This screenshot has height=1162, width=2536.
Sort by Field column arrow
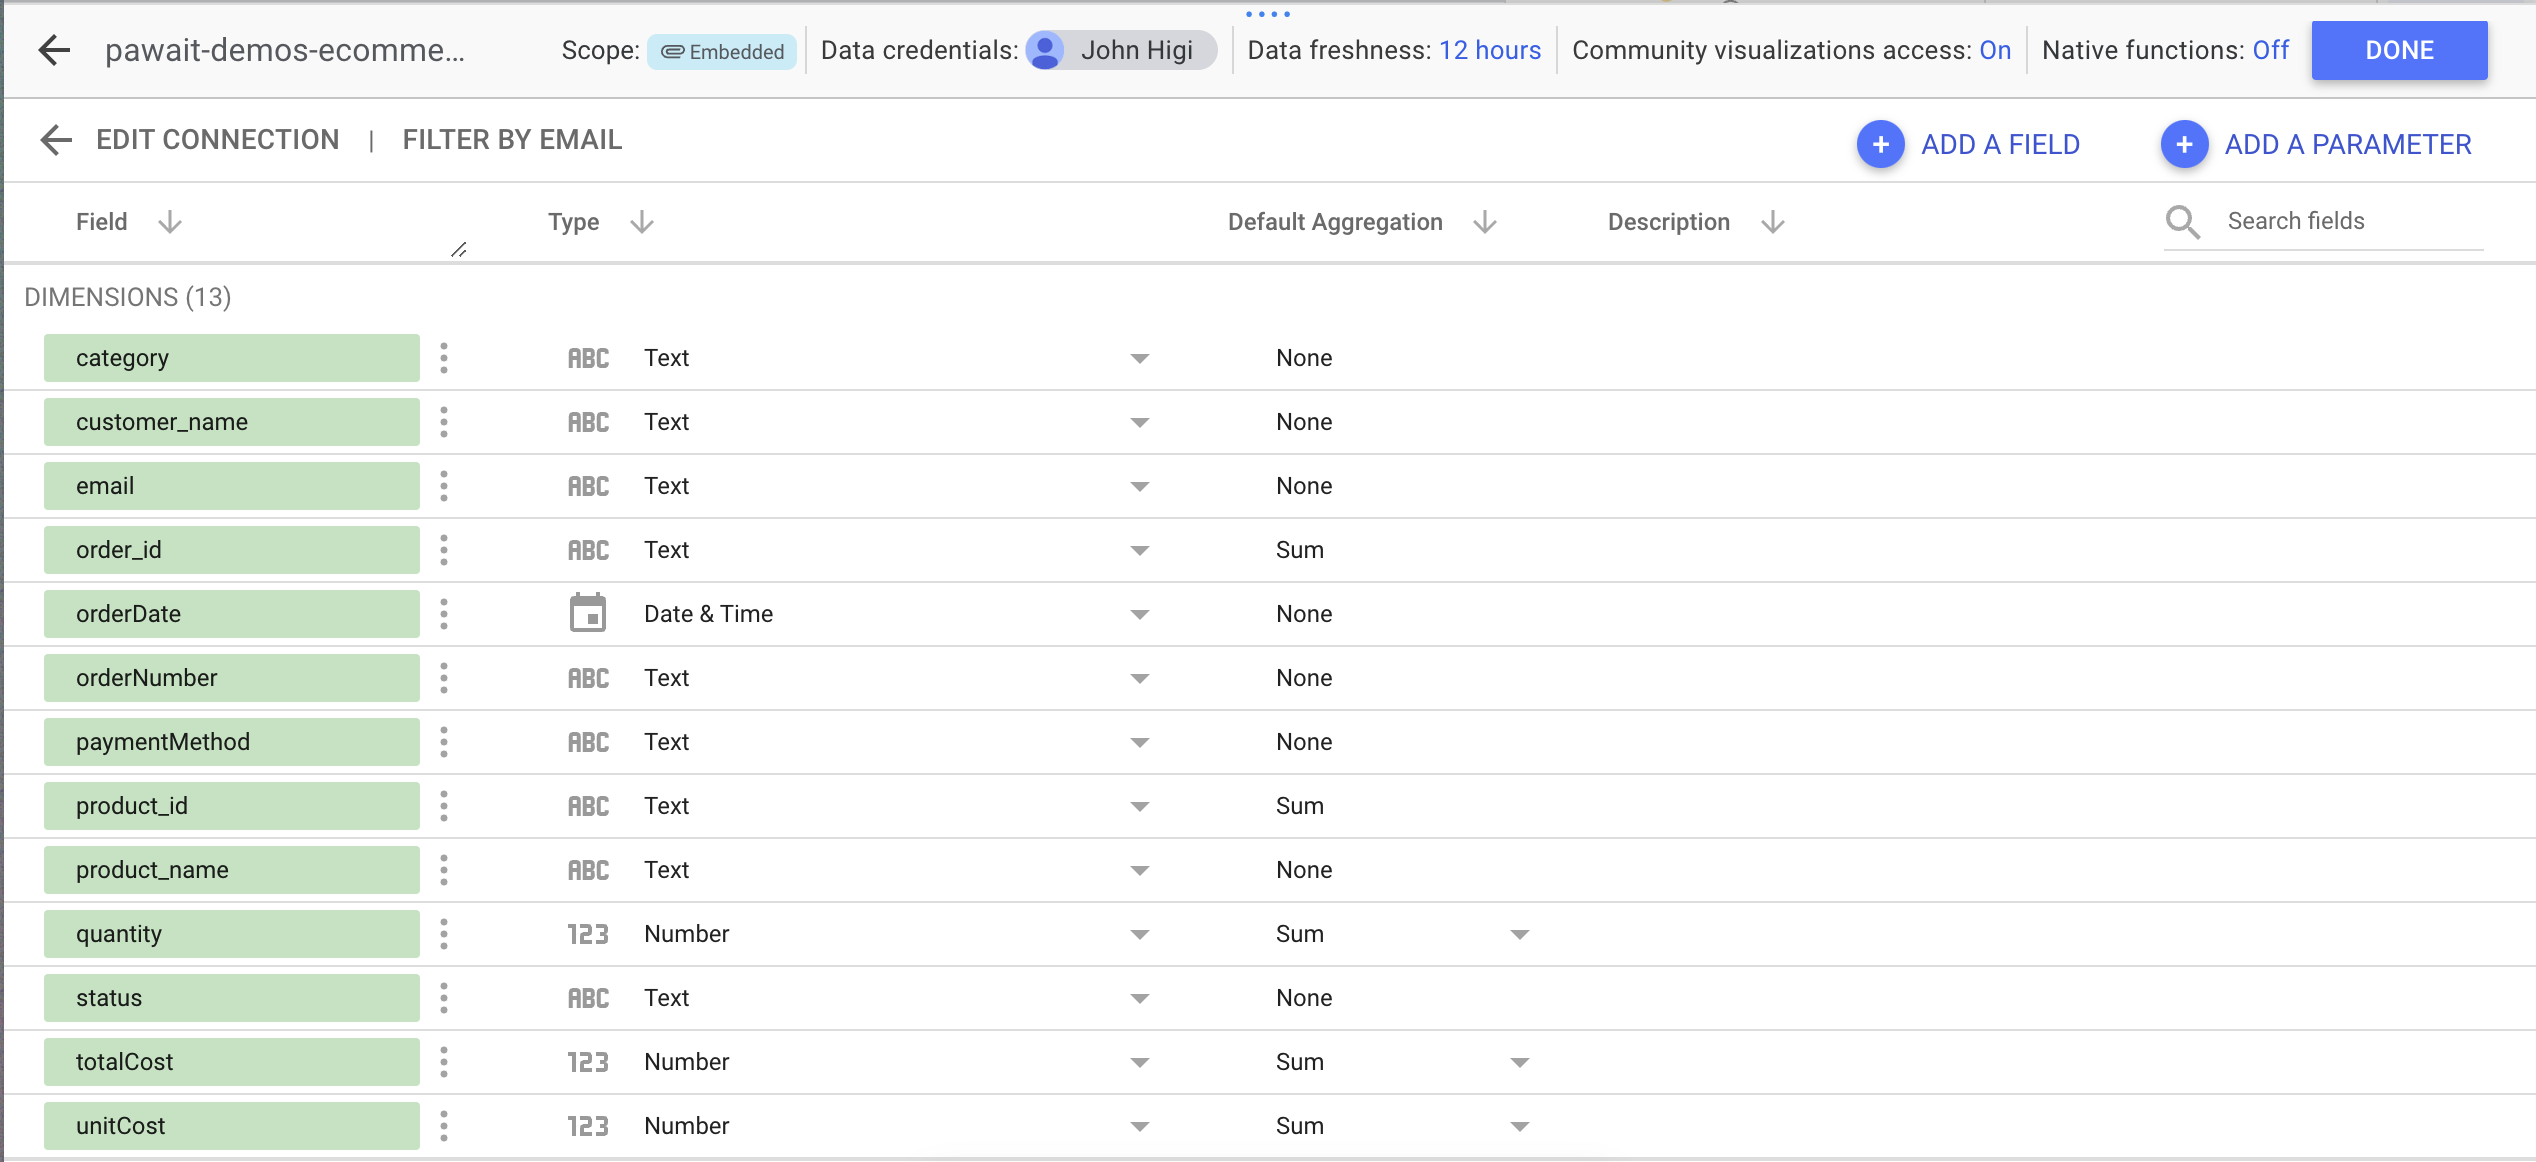pos(170,222)
